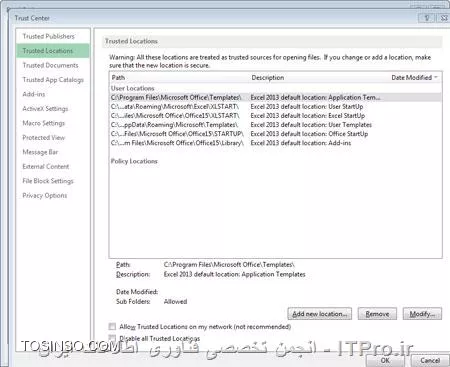Select External Content settings

click(46, 166)
